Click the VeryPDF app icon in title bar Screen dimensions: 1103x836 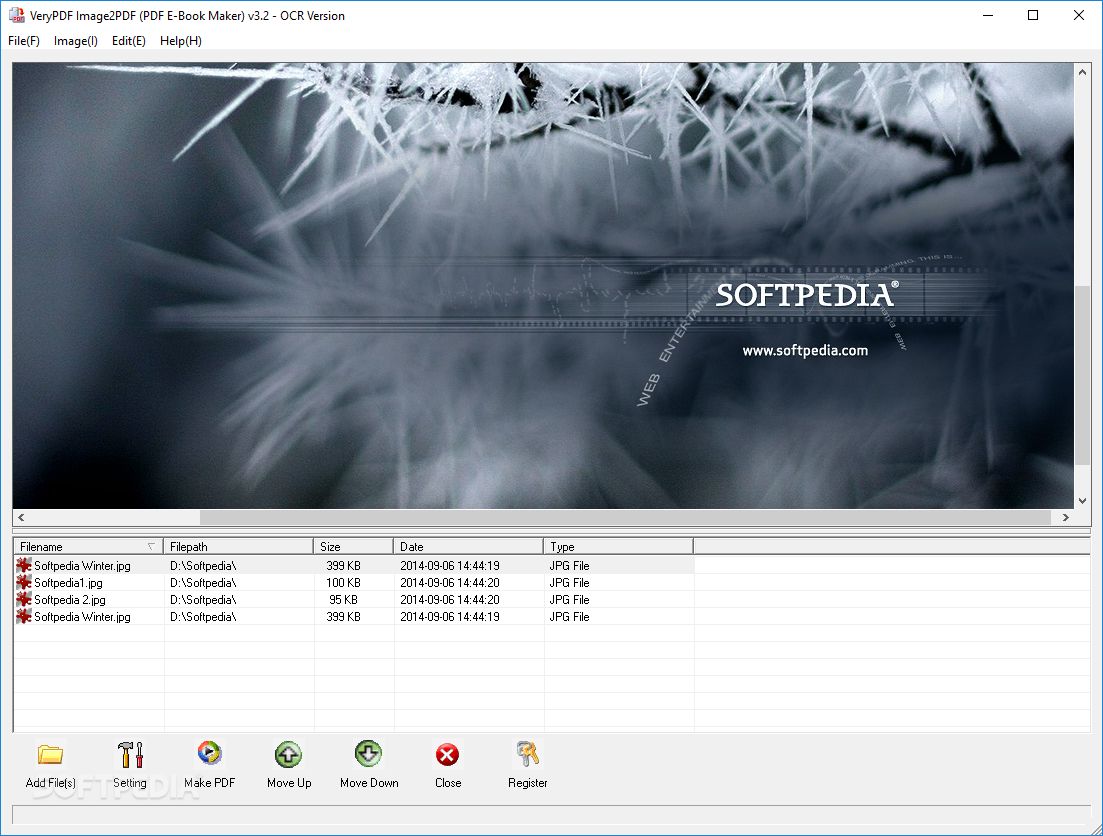point(16,15)
